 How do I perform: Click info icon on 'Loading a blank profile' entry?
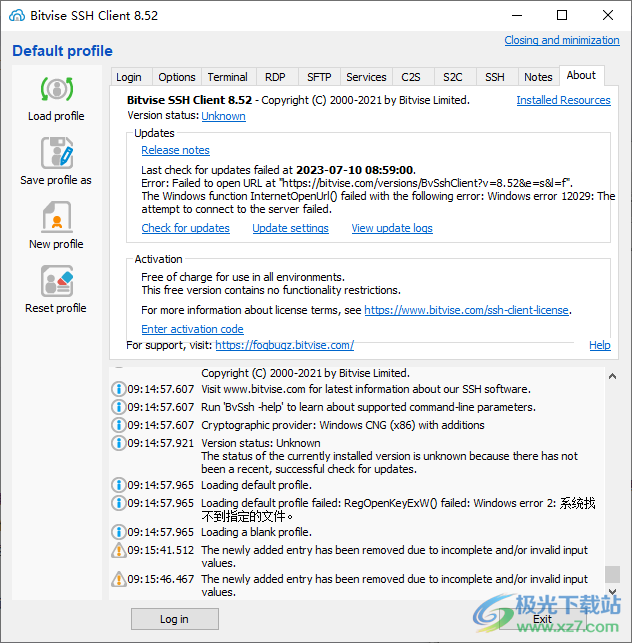tap(119, 532)
